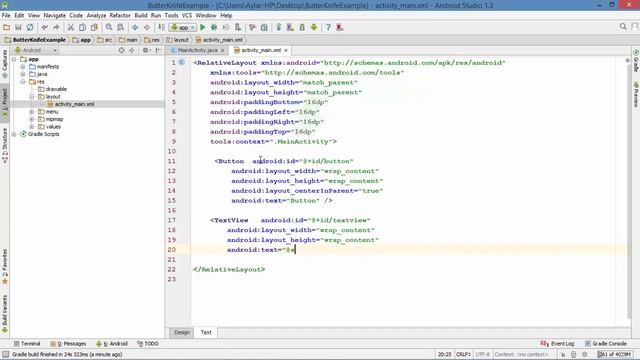640x360 pixels.
Task: Click the Help question mark icon
Action: pos(328,27)
